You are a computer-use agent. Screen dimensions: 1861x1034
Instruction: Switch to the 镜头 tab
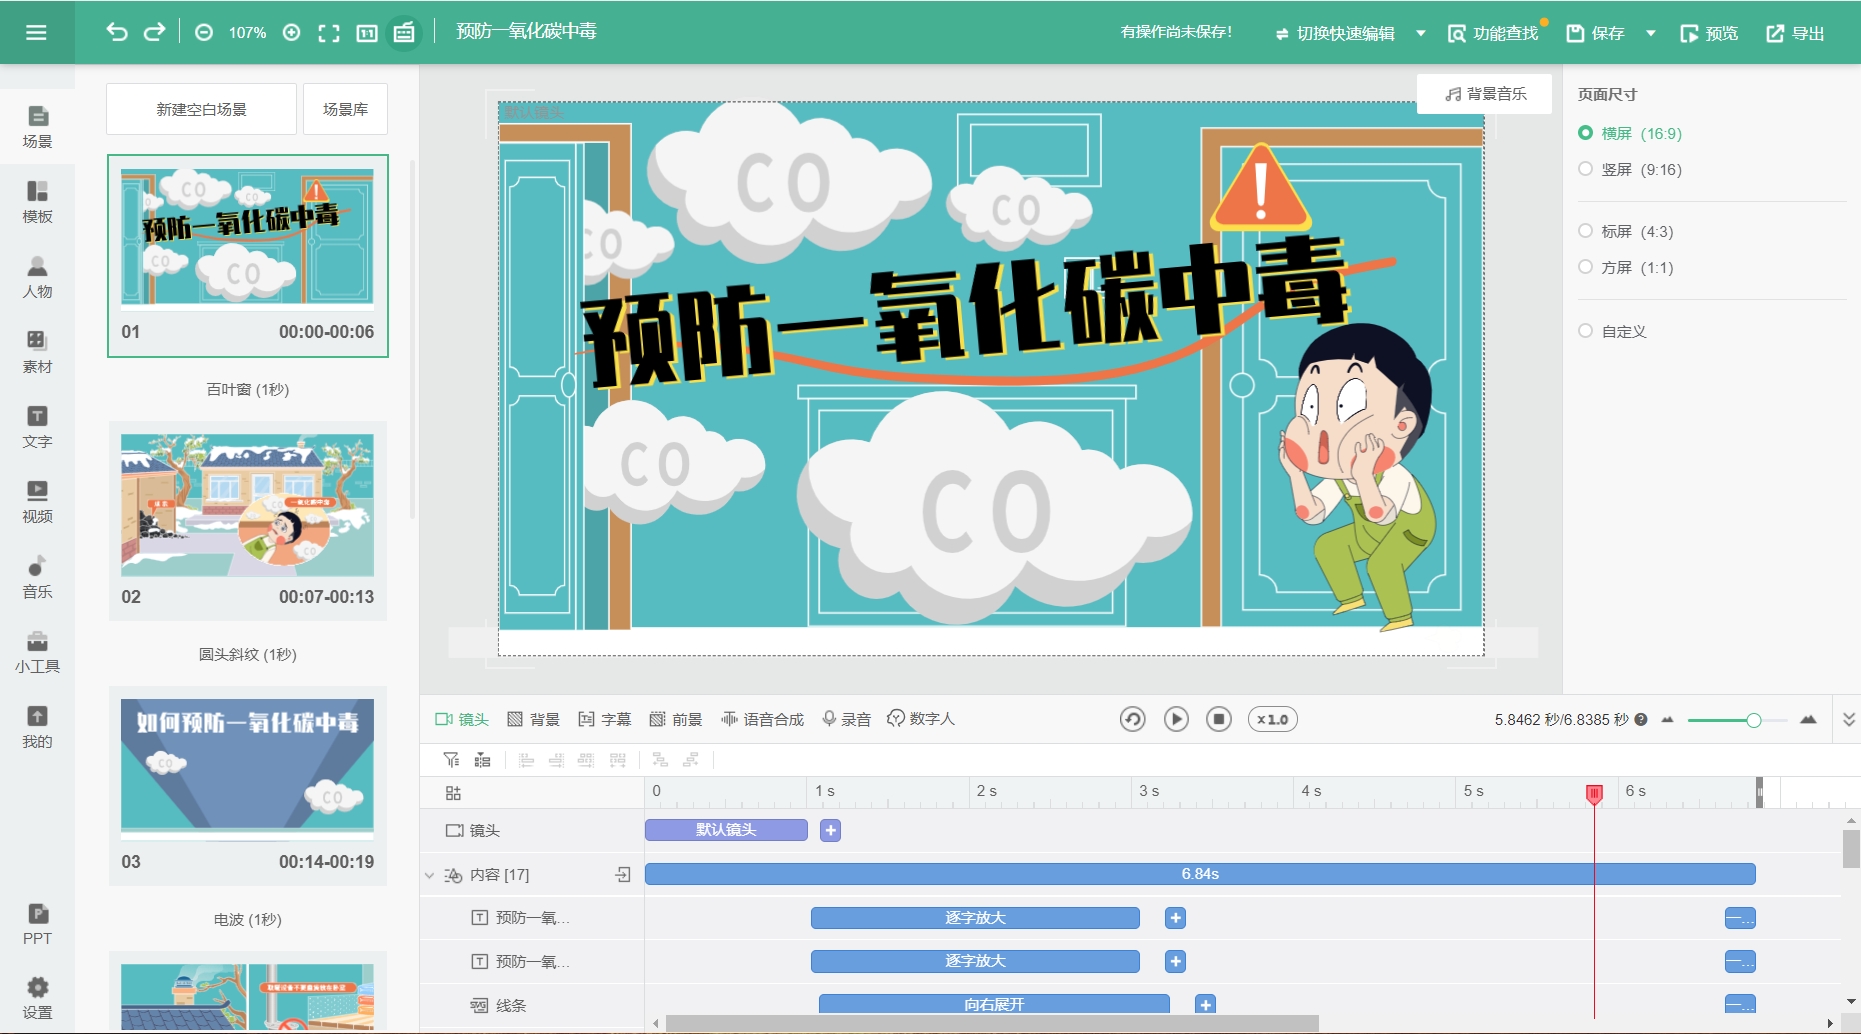[462, 719]
